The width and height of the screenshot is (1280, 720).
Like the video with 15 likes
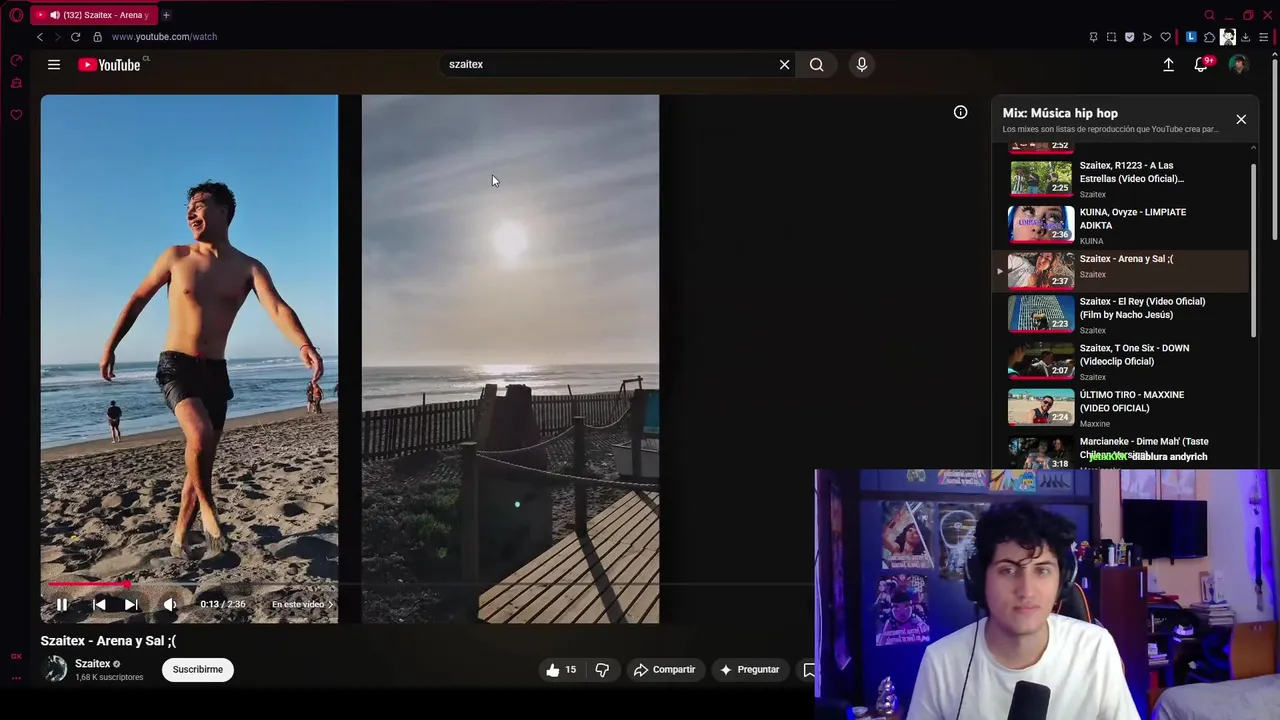561,670
